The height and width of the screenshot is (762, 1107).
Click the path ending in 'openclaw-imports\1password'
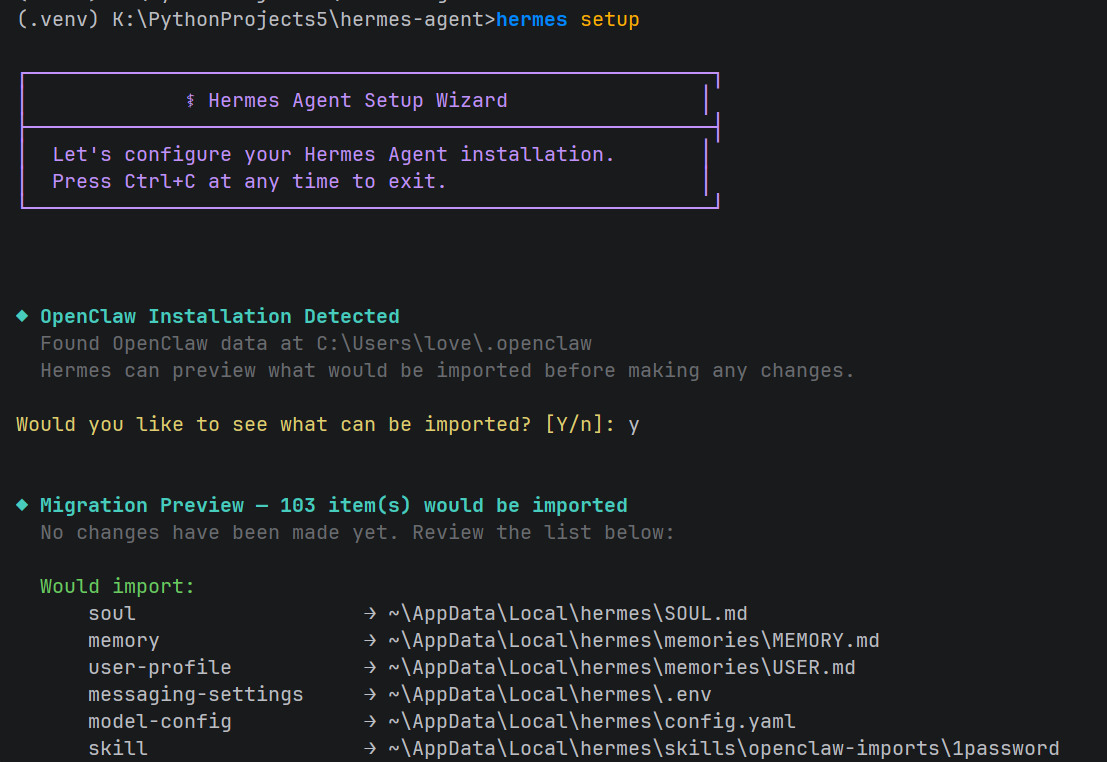pos(724,748)
